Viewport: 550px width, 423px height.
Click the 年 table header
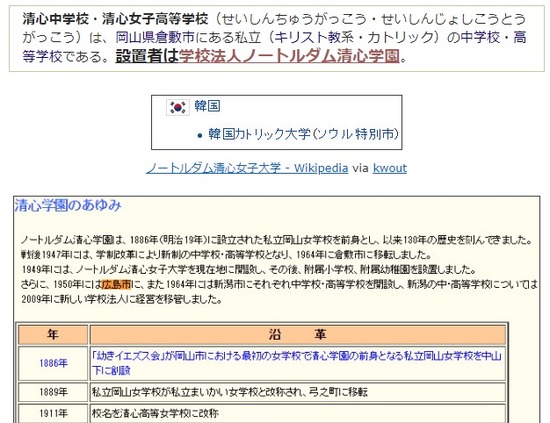53,335
